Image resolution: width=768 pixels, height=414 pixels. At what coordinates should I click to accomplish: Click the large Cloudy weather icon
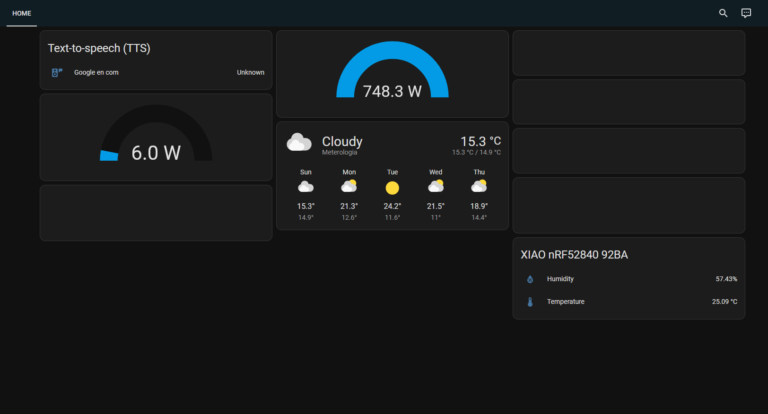(x=299, y=143)
